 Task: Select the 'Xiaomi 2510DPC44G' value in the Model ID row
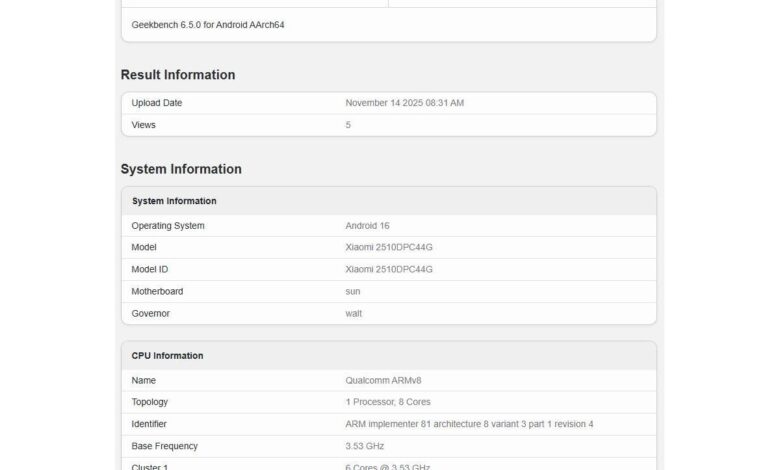pos(389,269)
